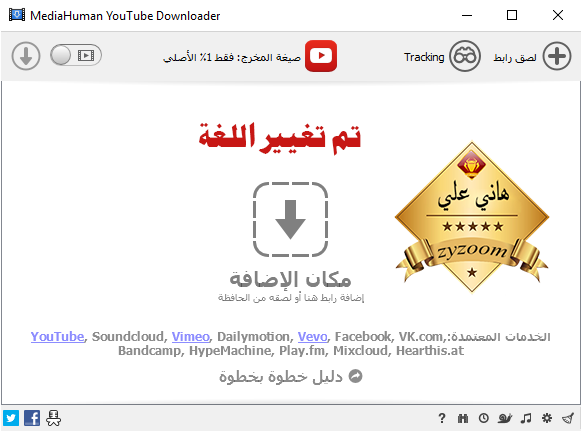
Task: Click the music note icon in status bar
Action: point(526,418)
